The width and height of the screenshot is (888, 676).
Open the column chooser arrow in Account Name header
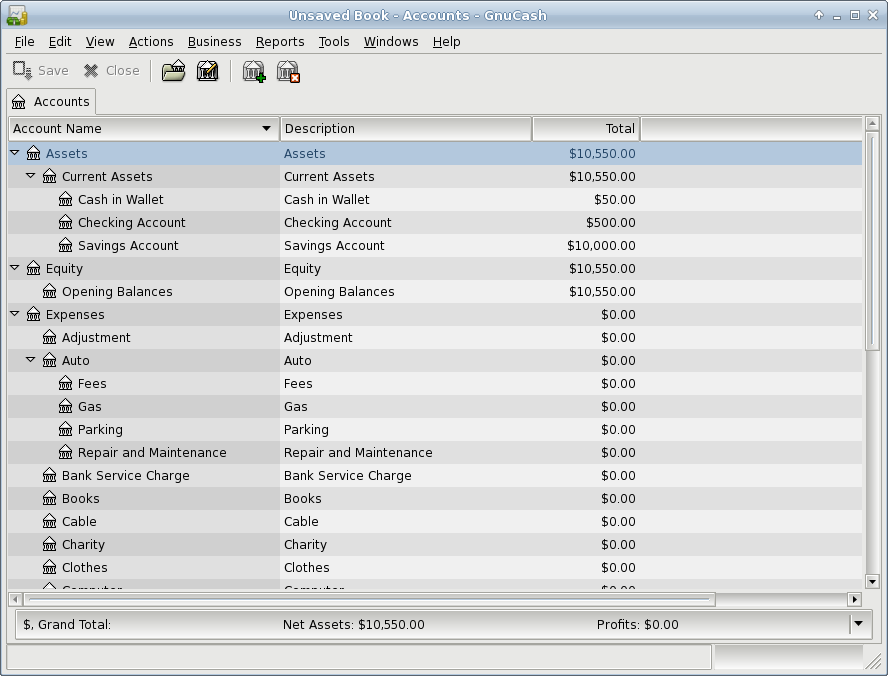click(x=266, y=129)
